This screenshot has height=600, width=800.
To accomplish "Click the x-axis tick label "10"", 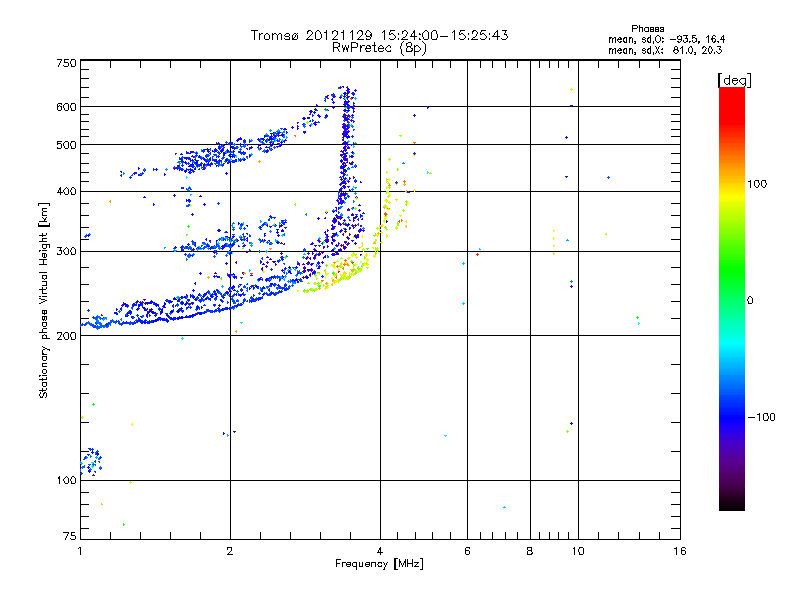I will pos(578,551).
